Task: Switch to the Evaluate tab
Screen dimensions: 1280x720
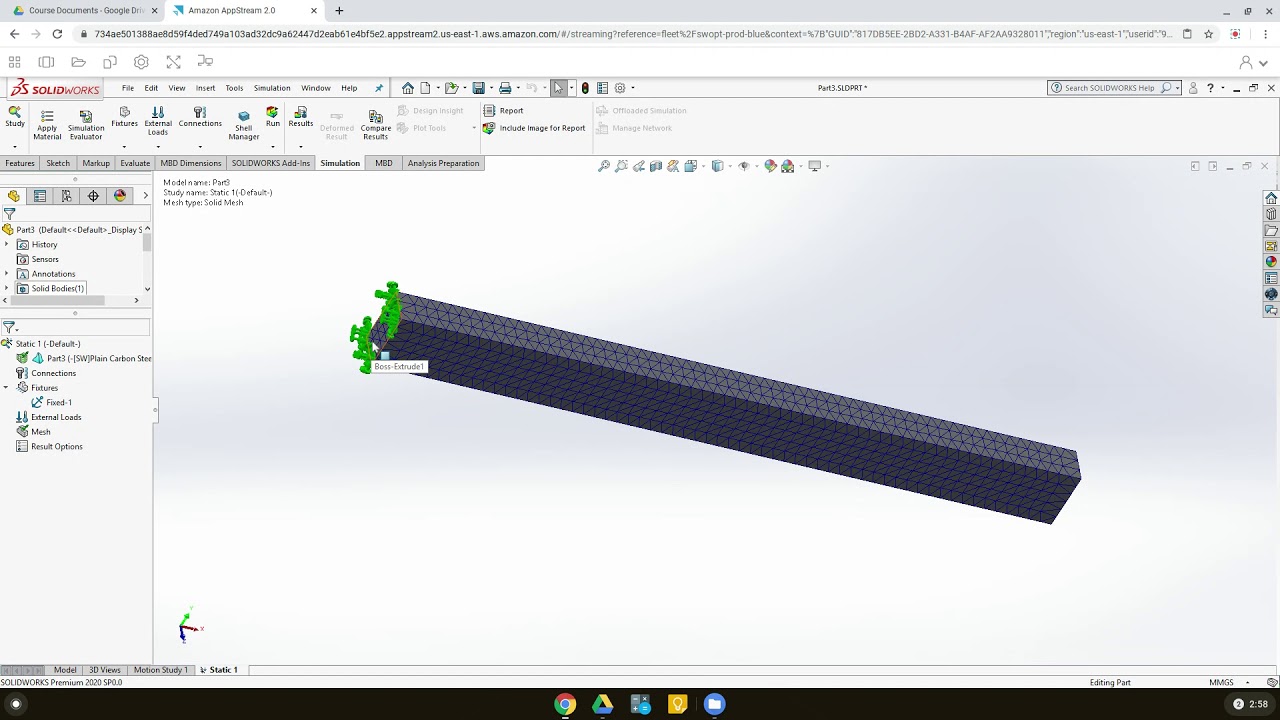Action: click(x=135, y=163)
